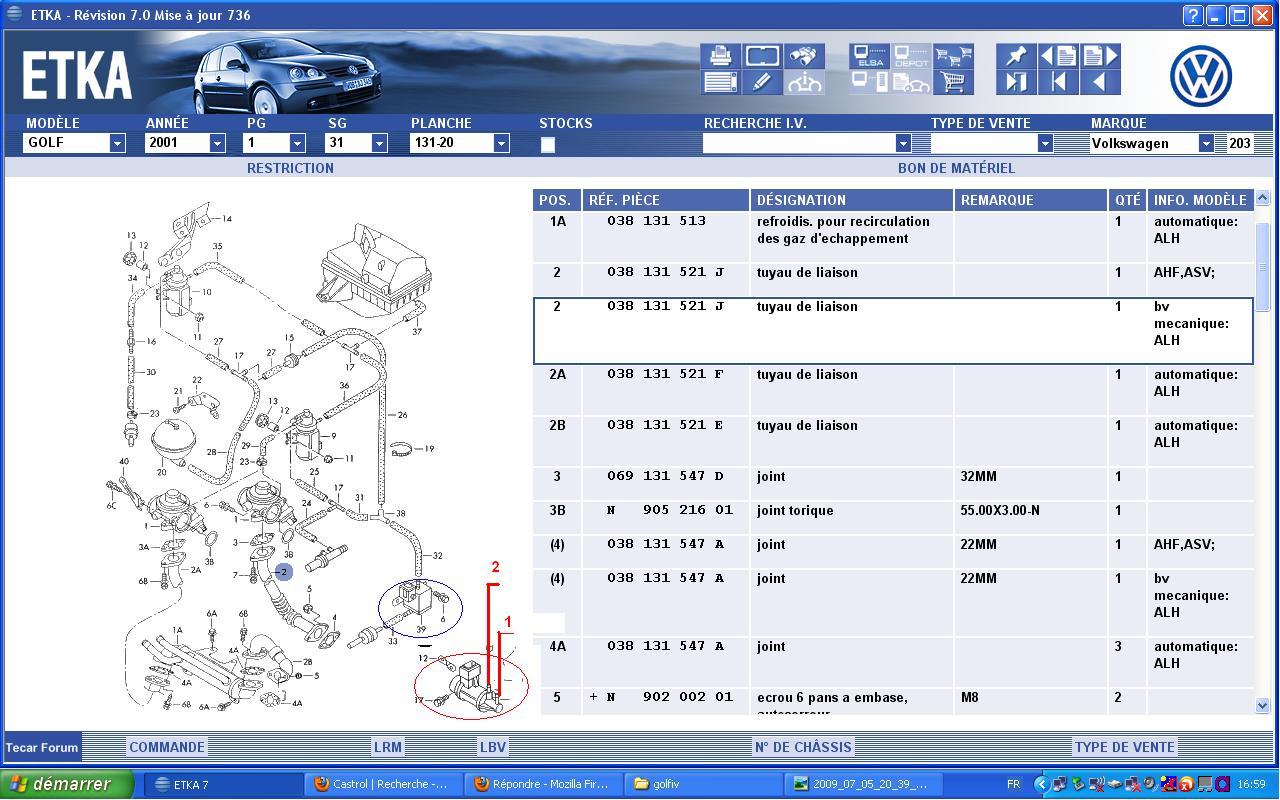The image size is (1280, 800).
Task: Click the single shopping cart icon
Action: [953, 82]
